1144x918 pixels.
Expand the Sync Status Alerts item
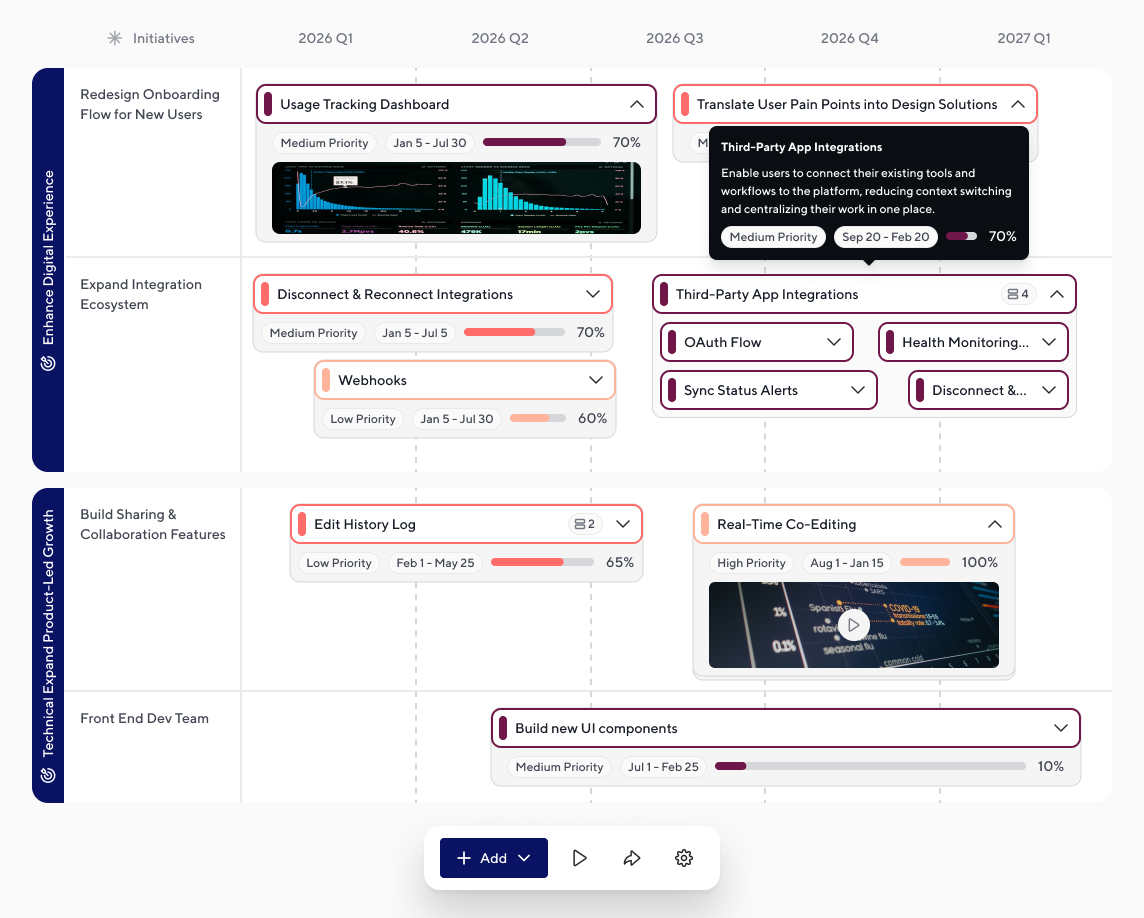coord(858,390)
